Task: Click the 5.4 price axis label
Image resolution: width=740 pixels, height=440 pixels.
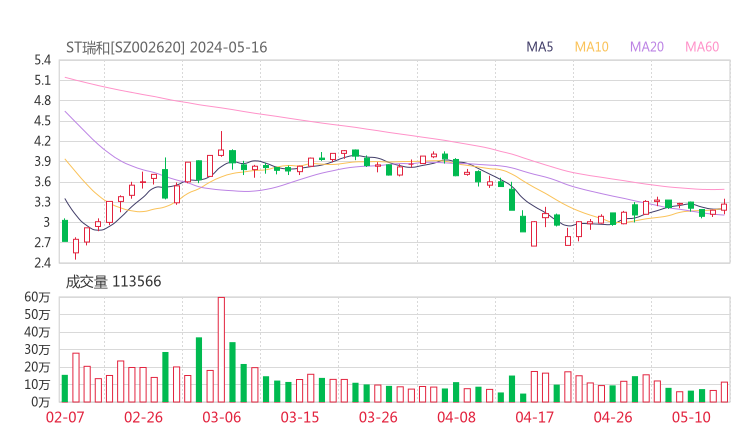Action: coord(42,60)
